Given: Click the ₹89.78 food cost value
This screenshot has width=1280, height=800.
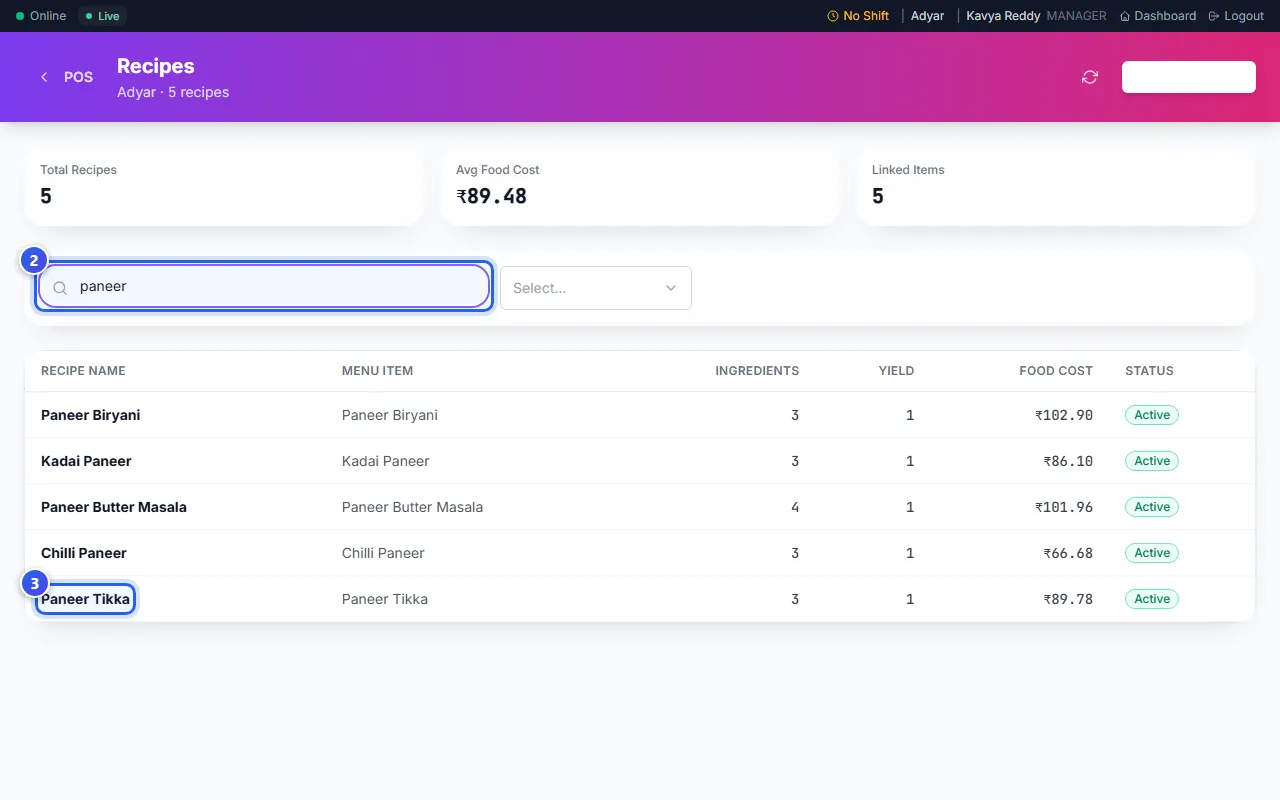Looking at the screenshot, I should click(1068, 599).
